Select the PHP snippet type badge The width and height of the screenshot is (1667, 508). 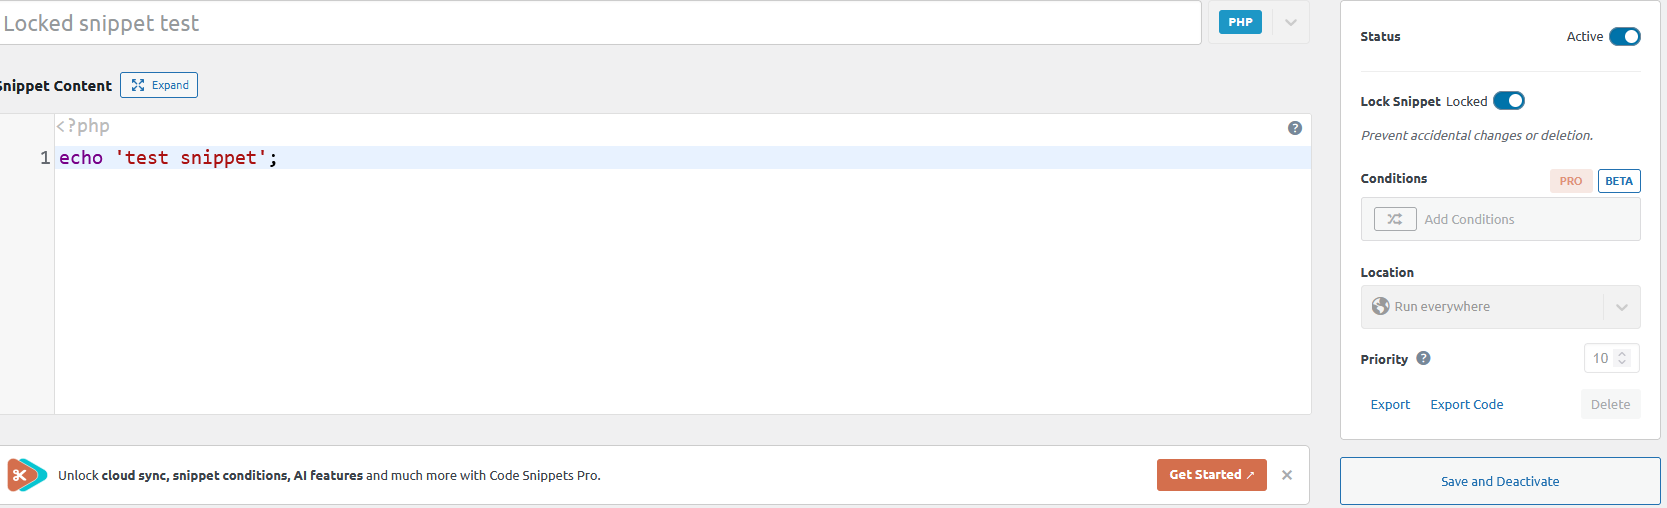click(1240, 22)
